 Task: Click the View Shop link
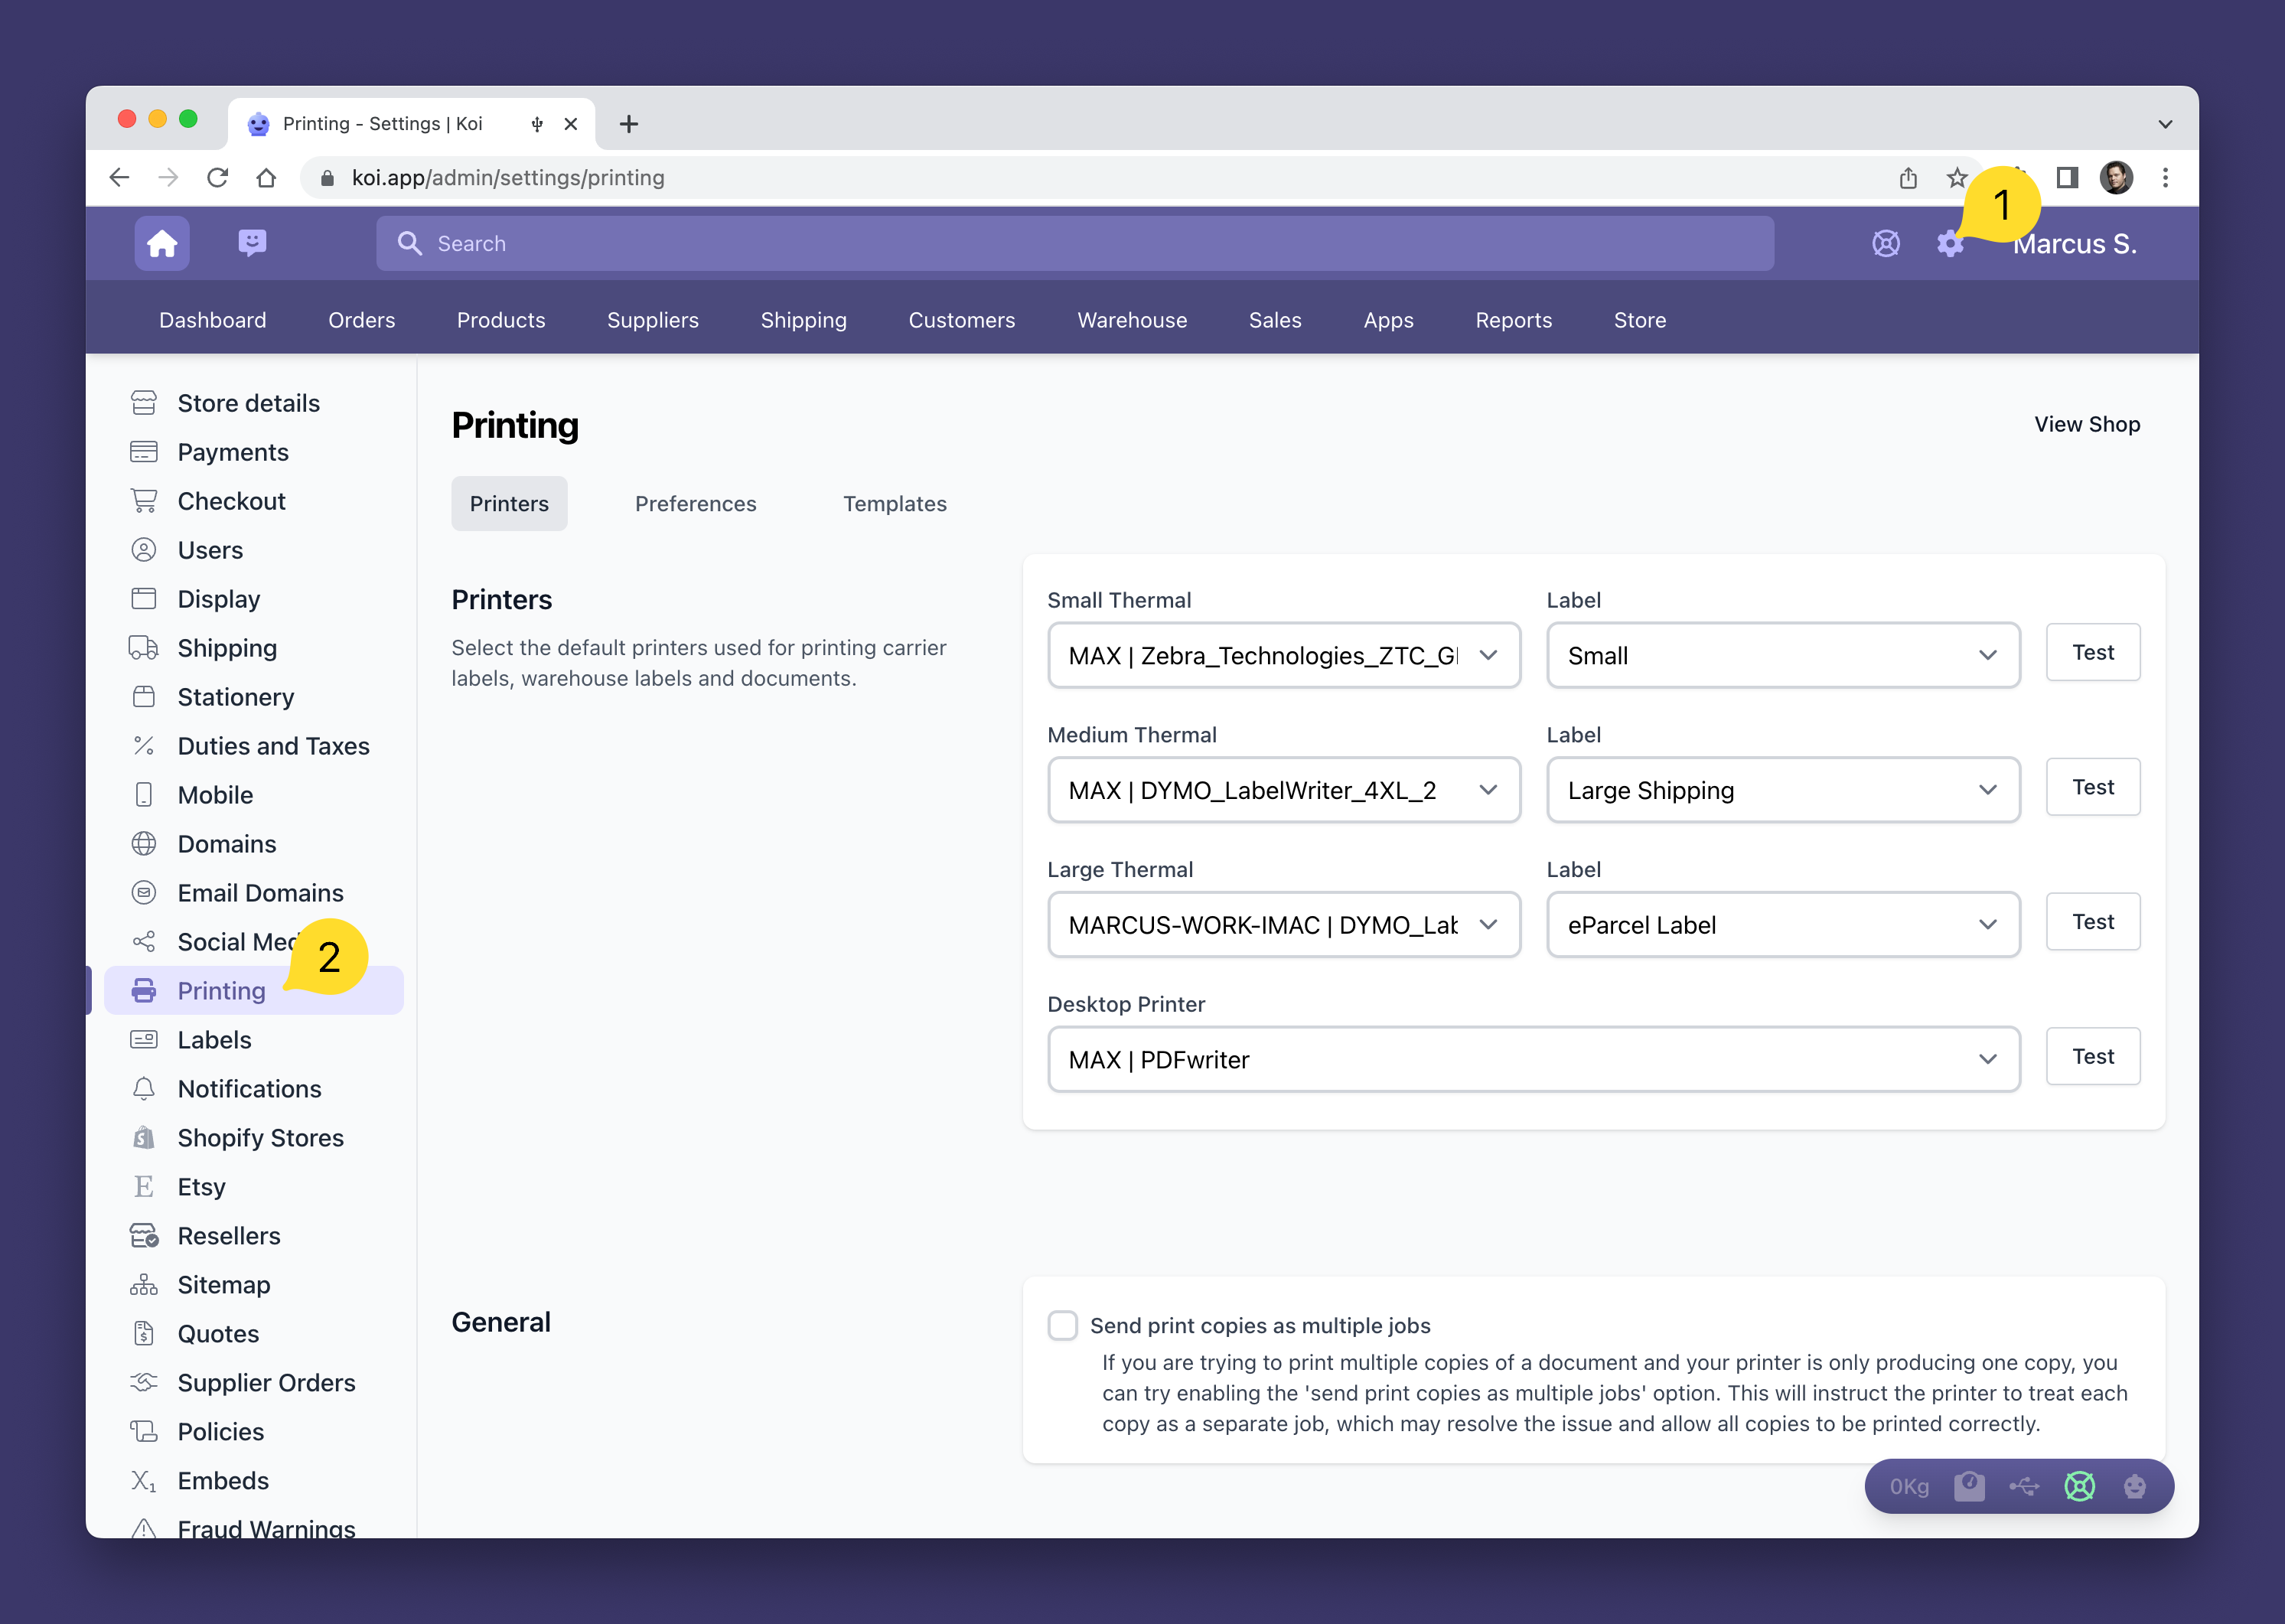[x=2086, y=424]
